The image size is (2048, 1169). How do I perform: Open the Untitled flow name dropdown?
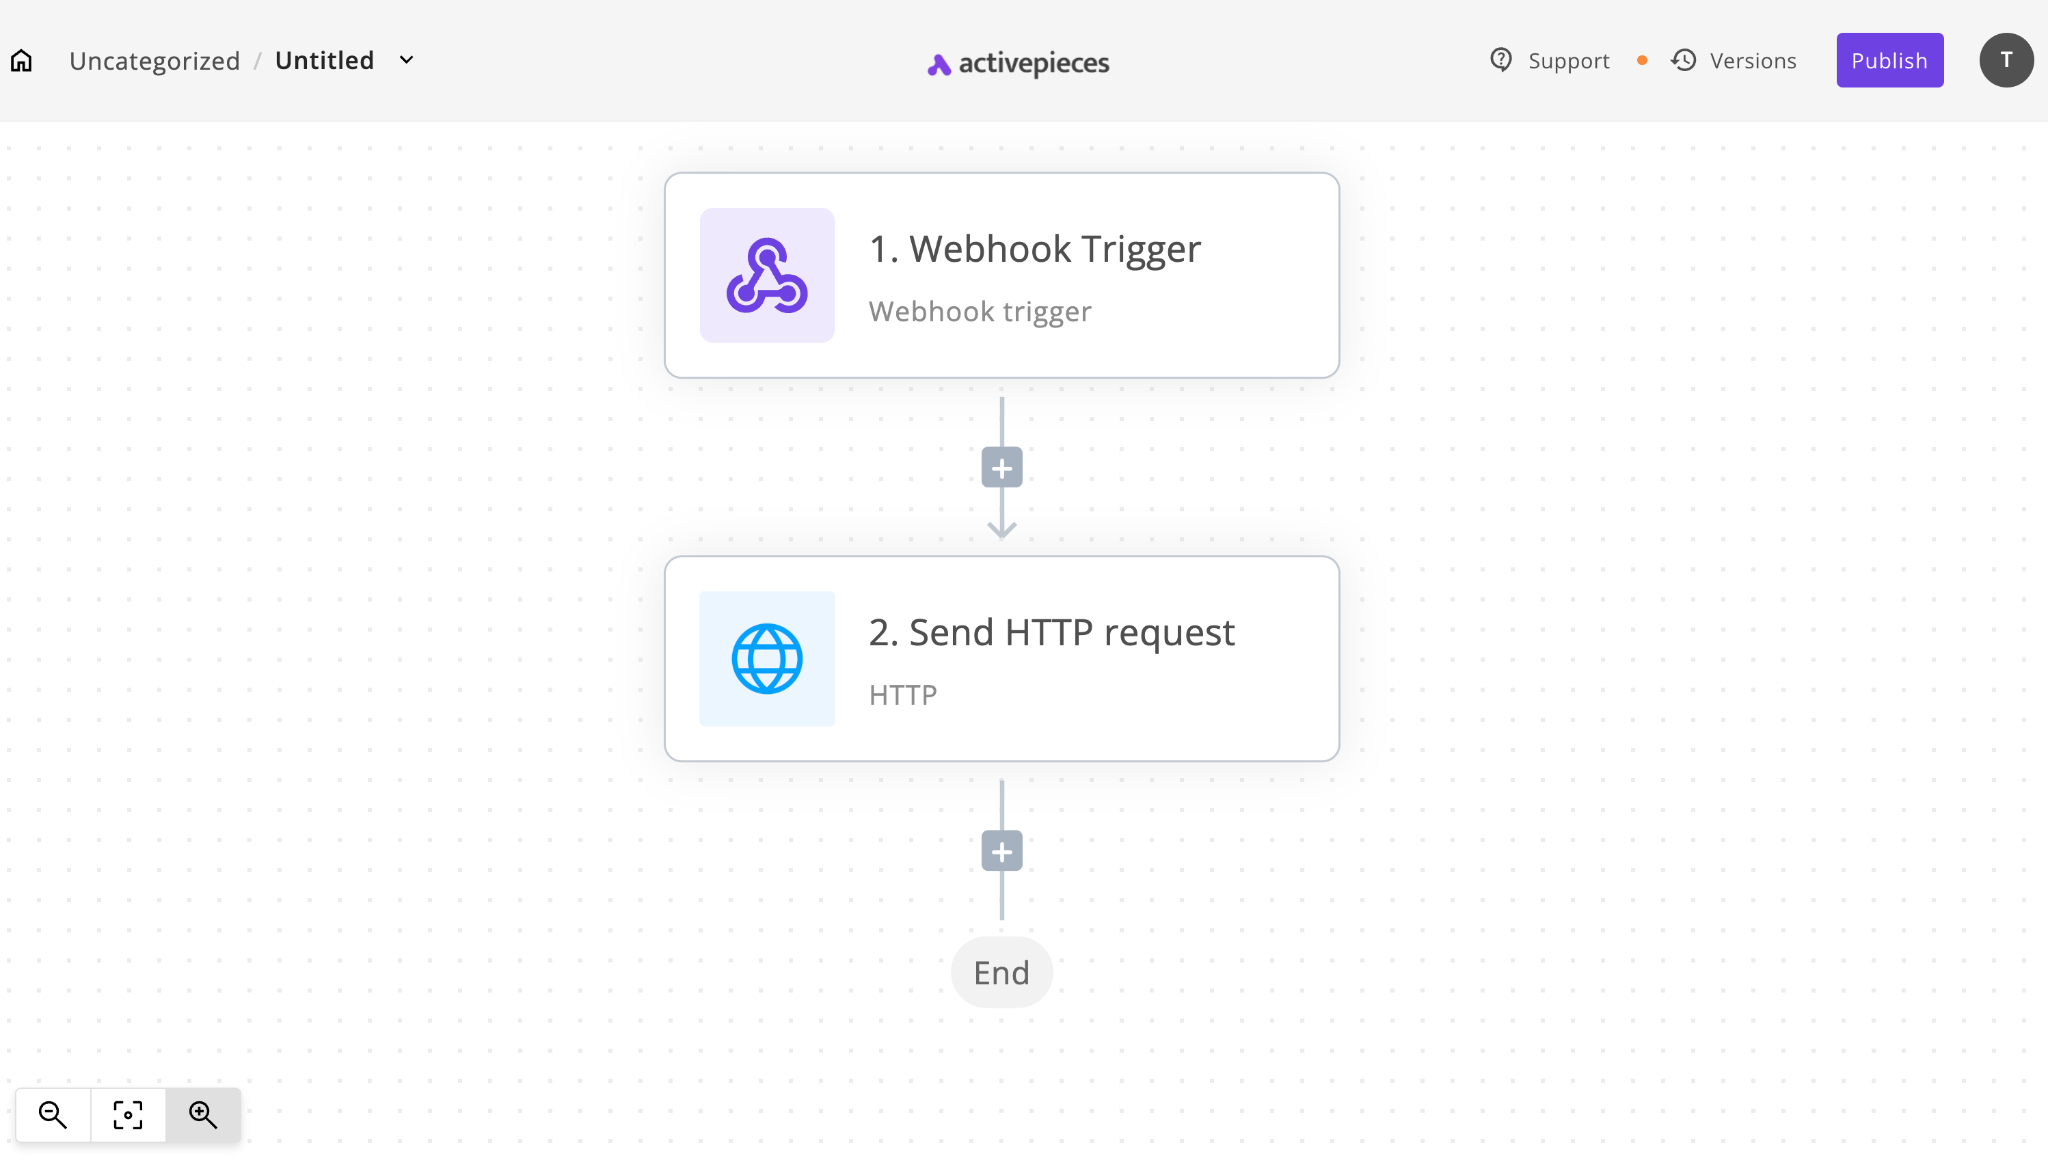[409, 59]
